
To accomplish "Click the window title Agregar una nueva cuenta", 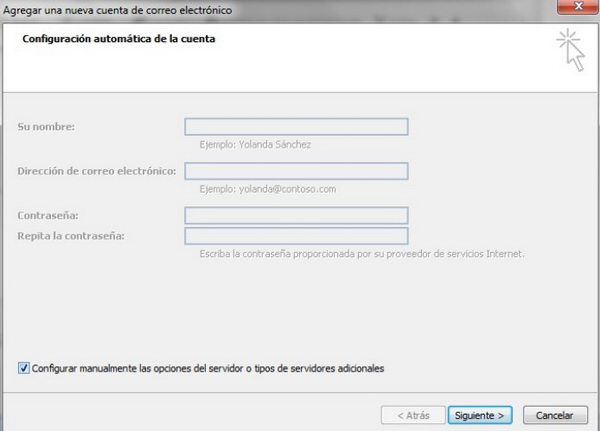I will 117,10.
